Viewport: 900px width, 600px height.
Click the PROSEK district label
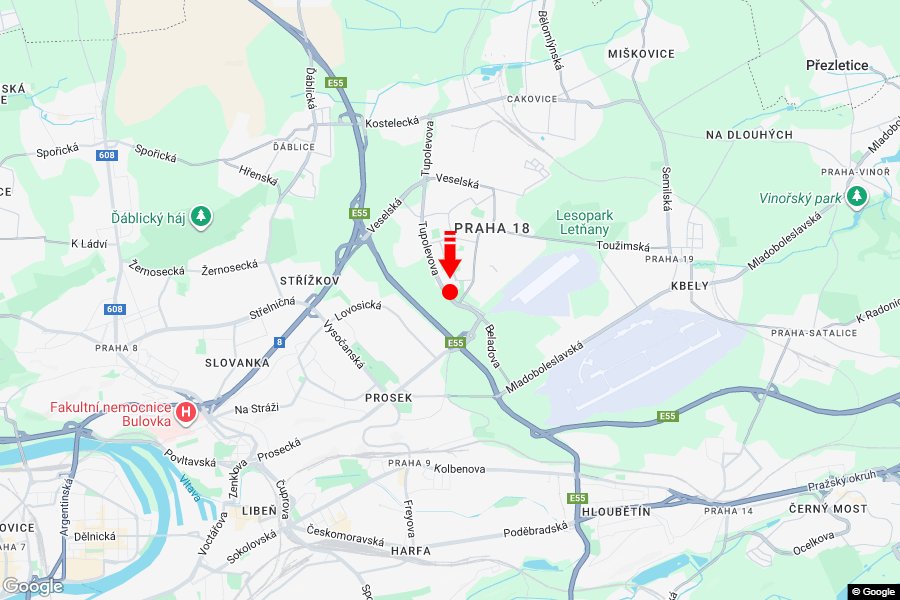point(389,397)
